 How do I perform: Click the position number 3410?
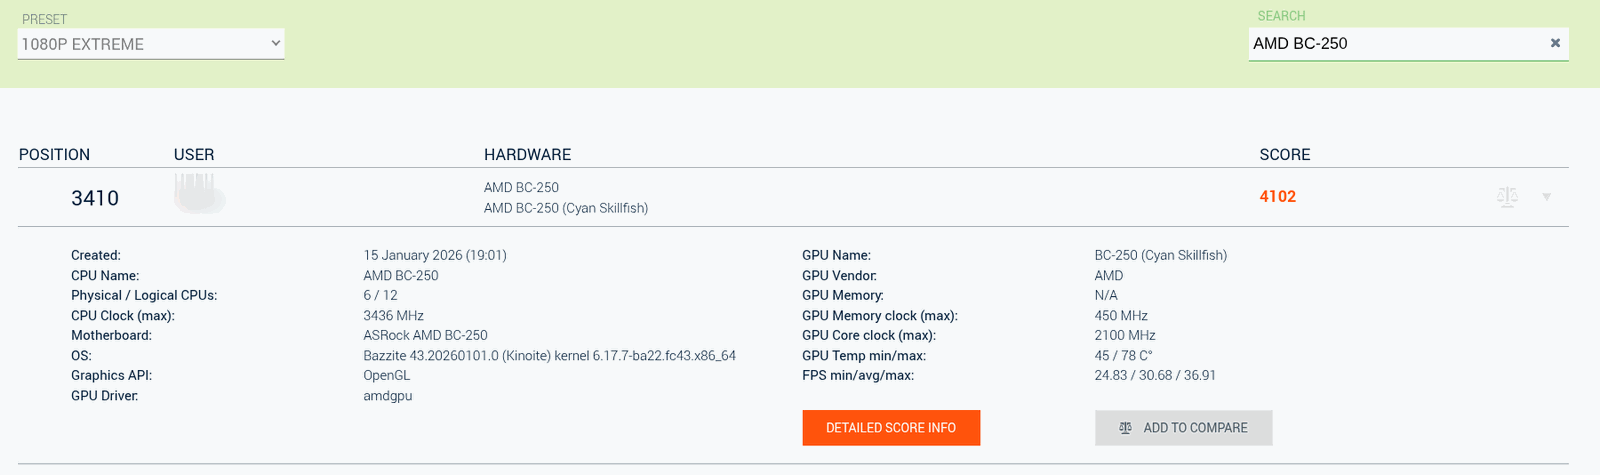(95, 198)
